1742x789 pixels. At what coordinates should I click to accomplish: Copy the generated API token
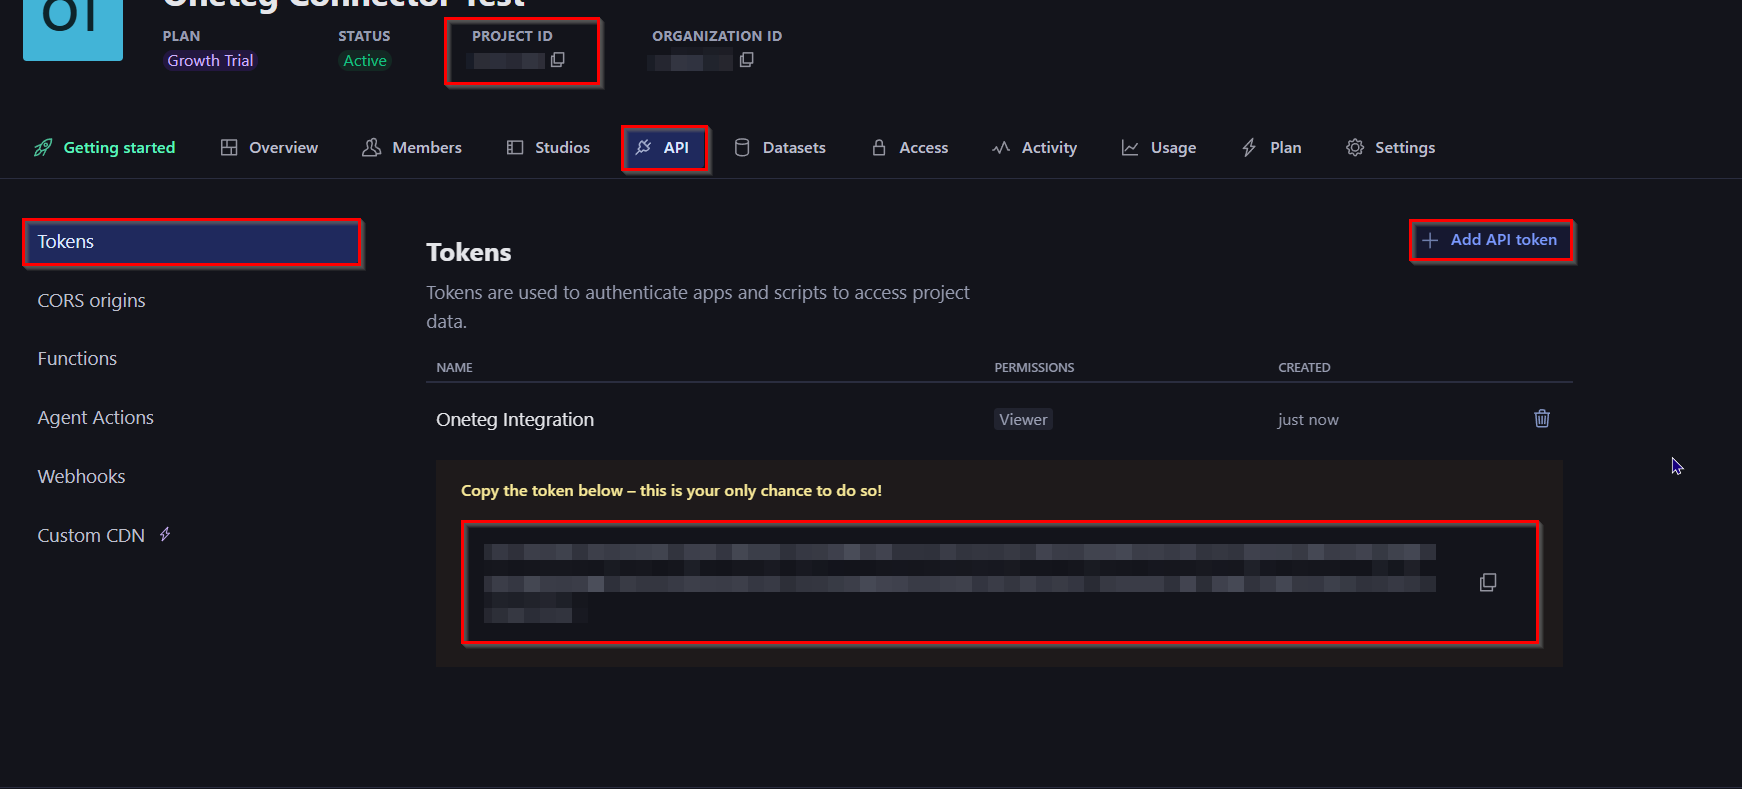point(1488,582)
